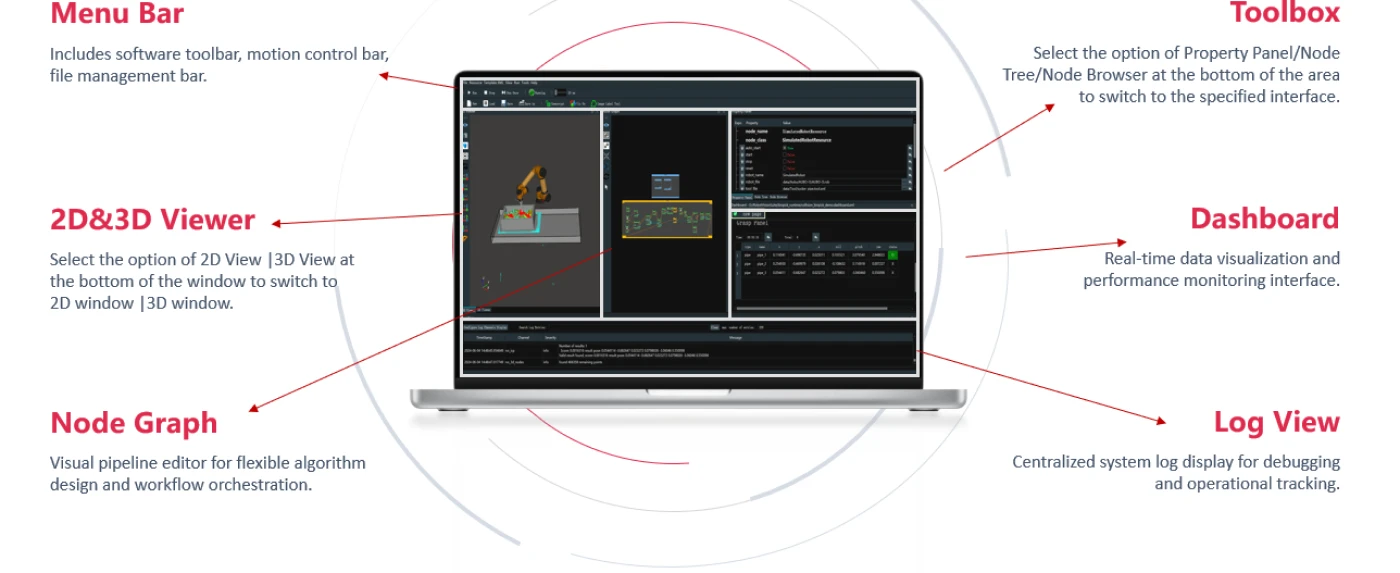Click the New file icon
Viewport: 1400px width, 573px height.
471,103
